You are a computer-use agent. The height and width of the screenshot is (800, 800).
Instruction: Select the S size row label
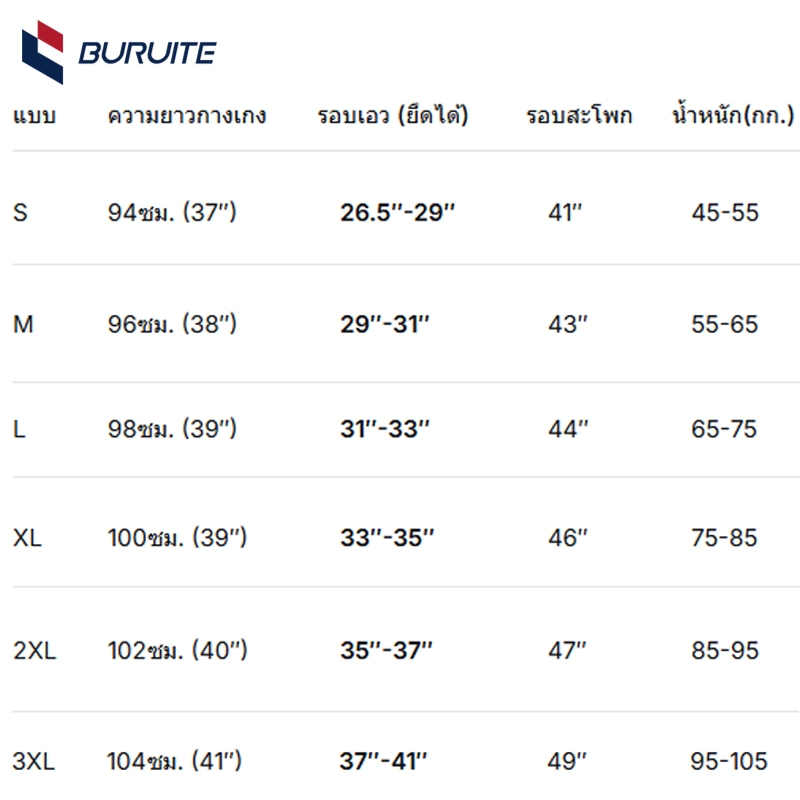click(x=21, y=213)
